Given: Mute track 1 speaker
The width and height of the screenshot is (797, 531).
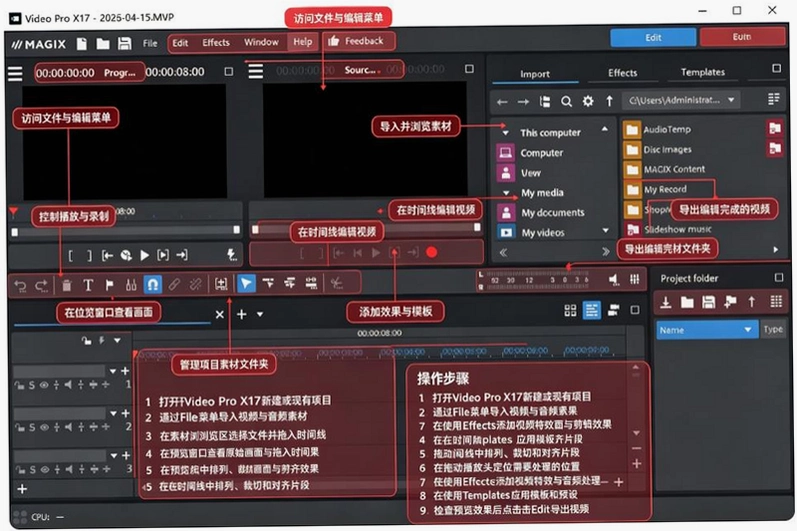Looking at the screenshot, I should pos(69,385).
